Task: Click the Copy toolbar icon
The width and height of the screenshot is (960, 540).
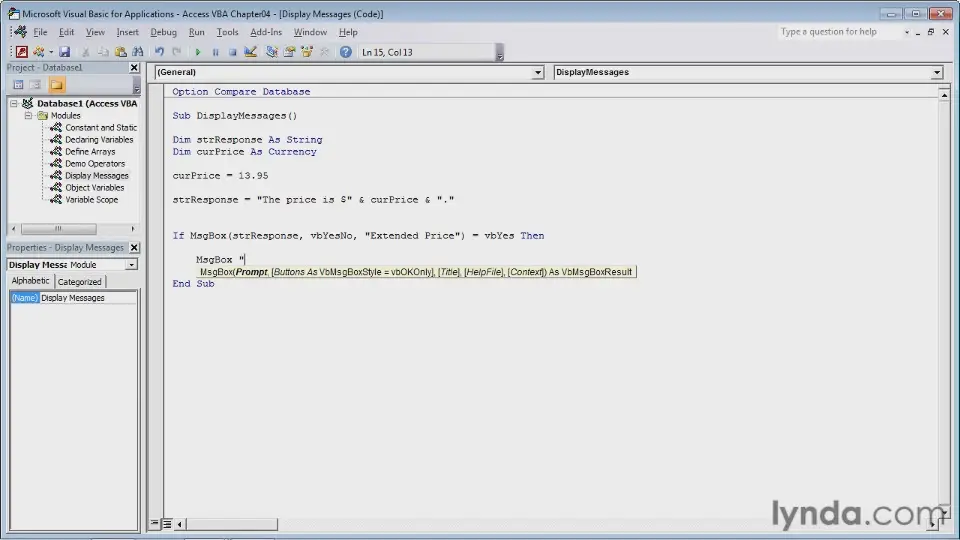Action: pyautogui.click(x=103, y=52)
